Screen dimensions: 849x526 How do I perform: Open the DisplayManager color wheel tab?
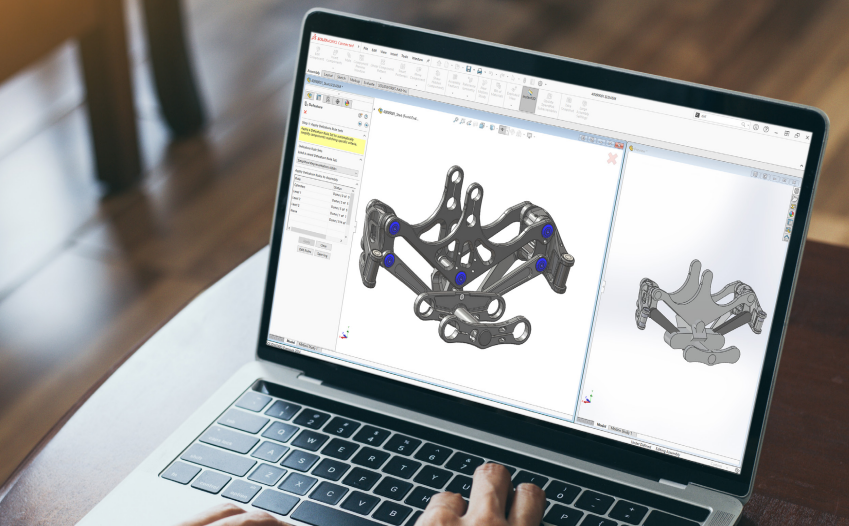tap(347, 103)
